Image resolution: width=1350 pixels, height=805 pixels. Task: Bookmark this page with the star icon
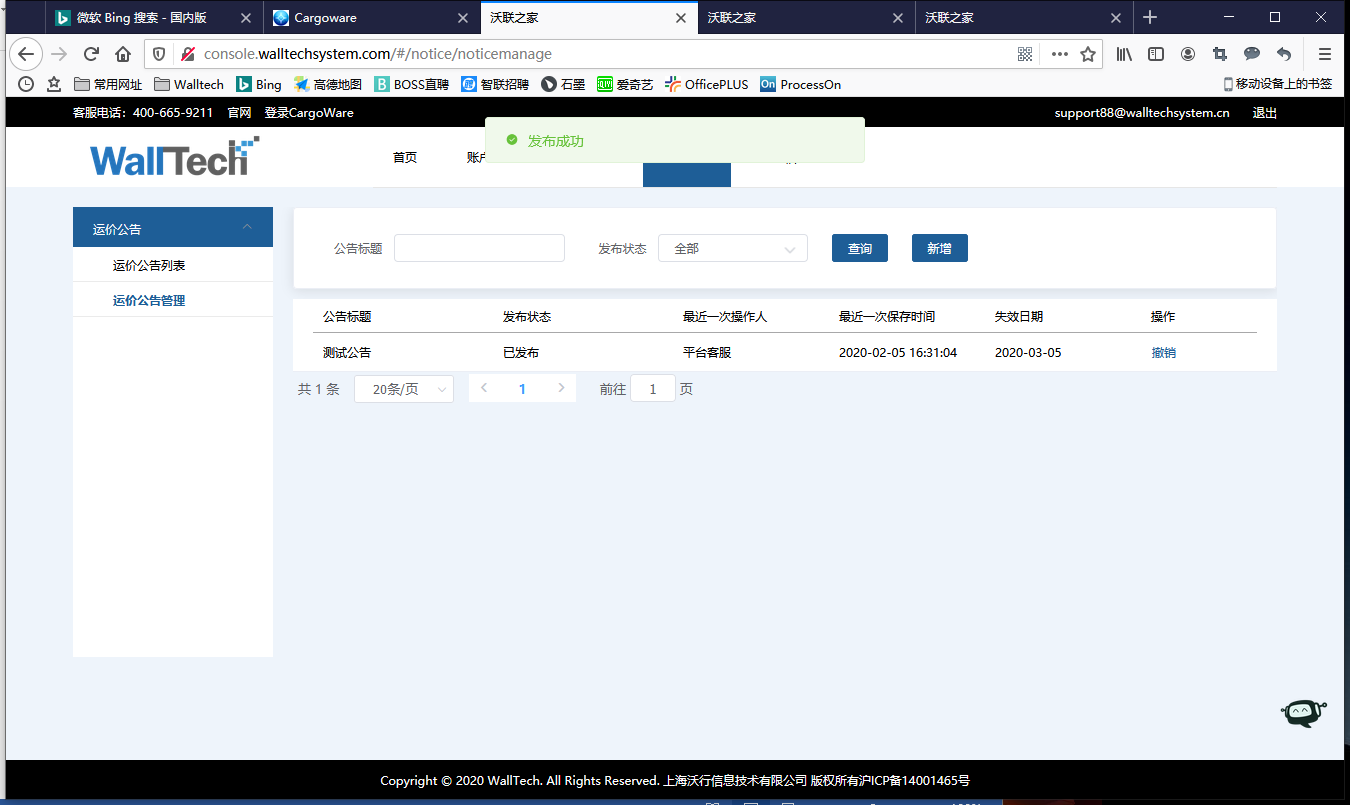(1088, 54)
